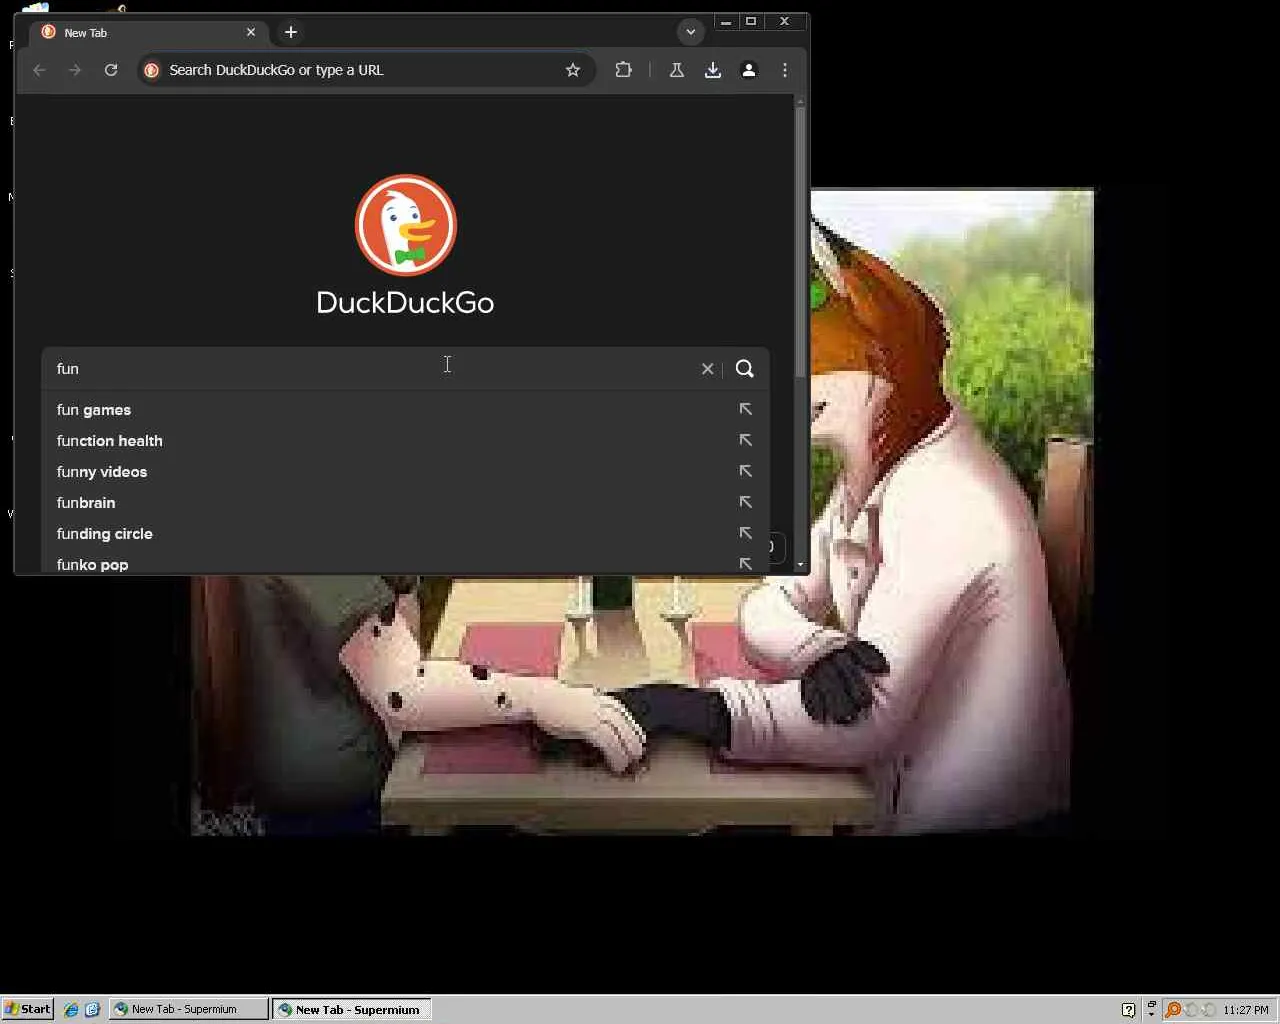Choose the "funny videos" suggestion
This screenshot has width=1280, height=1024.
point(405,472)
